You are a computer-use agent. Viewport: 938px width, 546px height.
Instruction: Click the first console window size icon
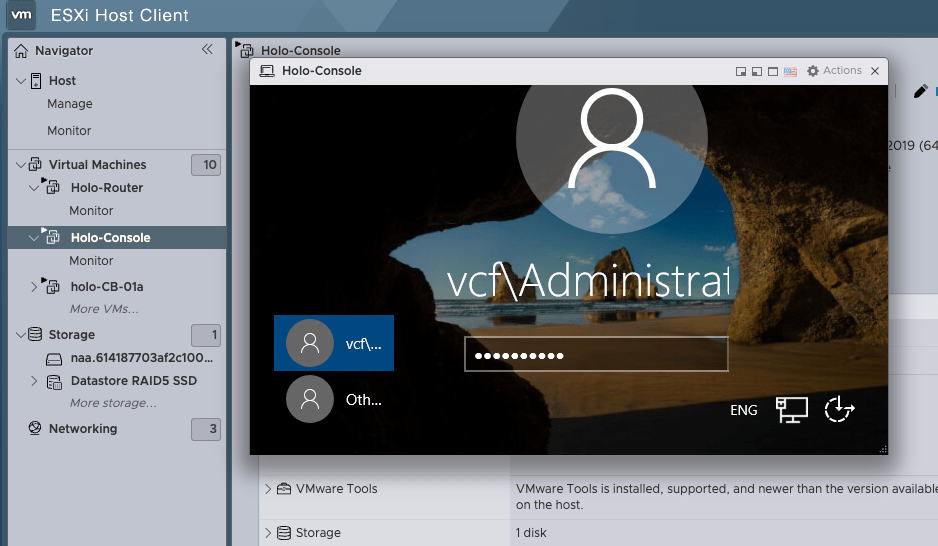741,71
